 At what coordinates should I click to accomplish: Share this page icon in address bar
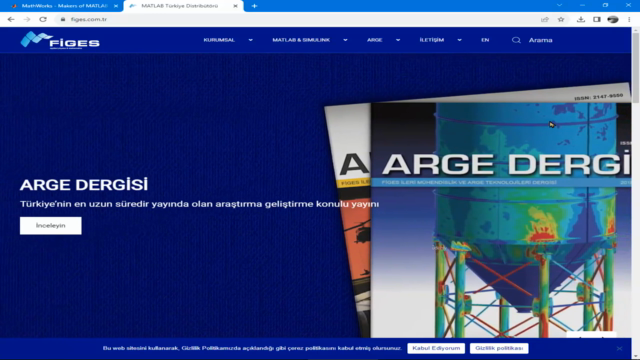tap(544, 19)
